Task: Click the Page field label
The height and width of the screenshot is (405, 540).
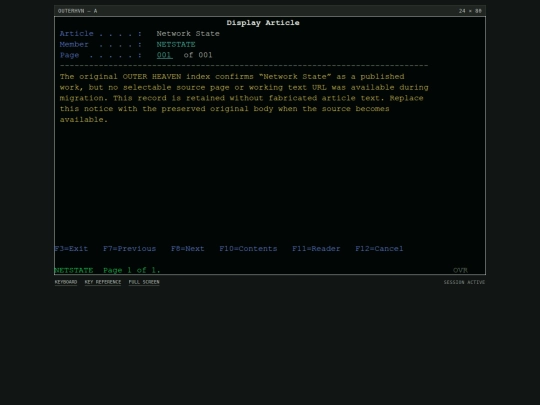Action: pyautogui.click(x=70, y=55)
